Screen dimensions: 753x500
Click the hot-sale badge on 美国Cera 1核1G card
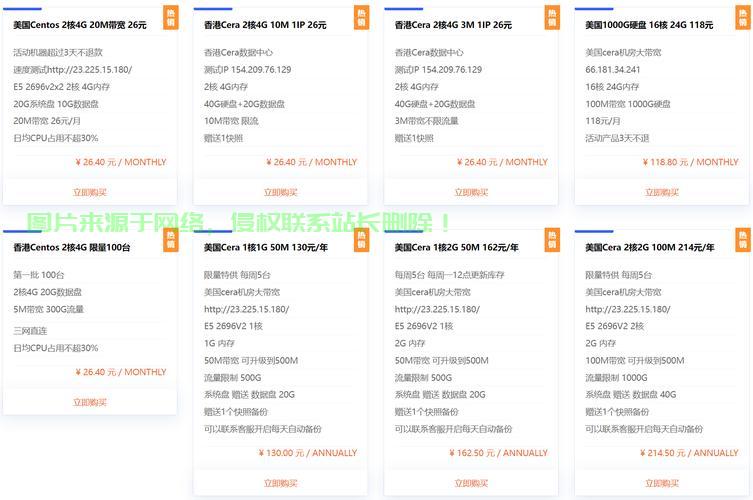click(x=361, y=240)
